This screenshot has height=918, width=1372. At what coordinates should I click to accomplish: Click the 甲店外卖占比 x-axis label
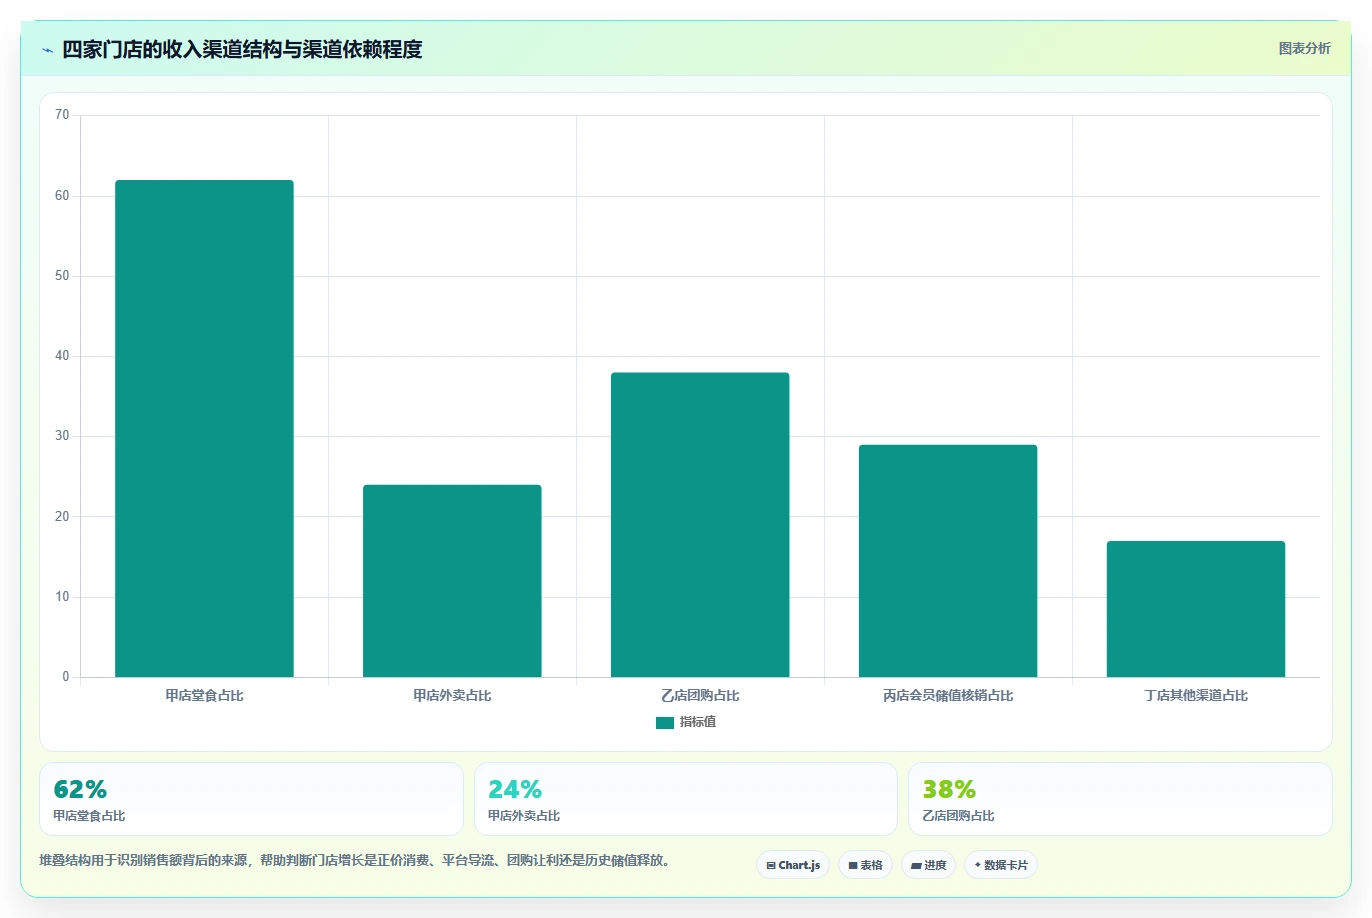click(452, 695)
